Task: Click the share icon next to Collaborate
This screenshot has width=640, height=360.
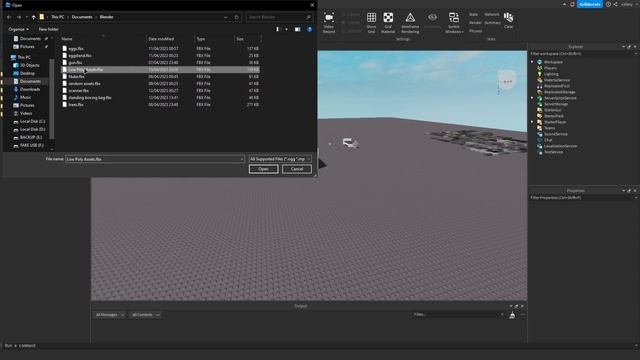Action: 615,4
